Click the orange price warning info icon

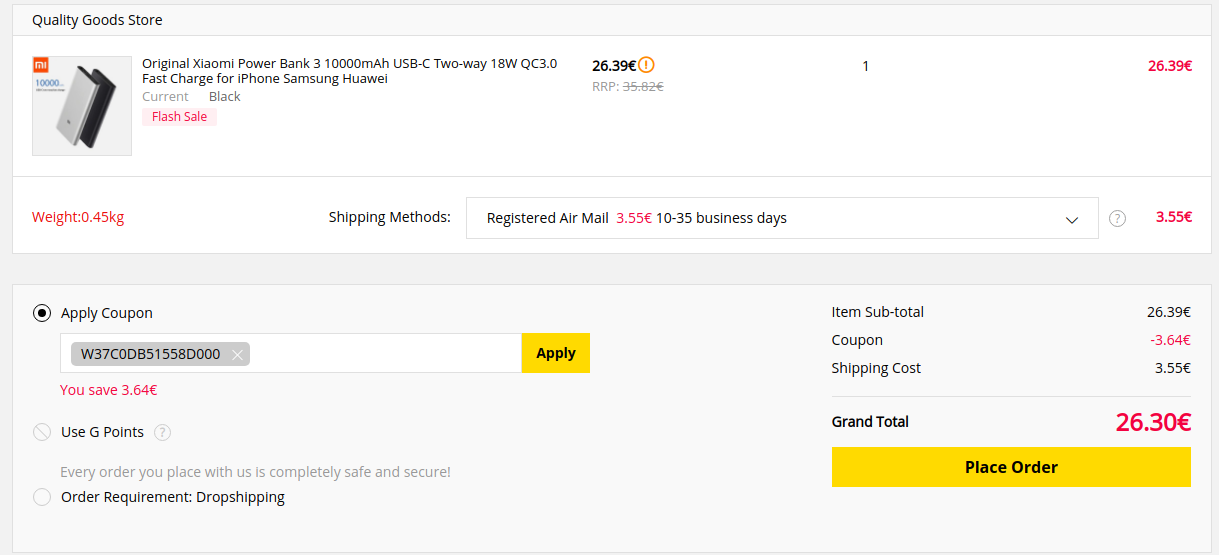click(x=647, y=65)
